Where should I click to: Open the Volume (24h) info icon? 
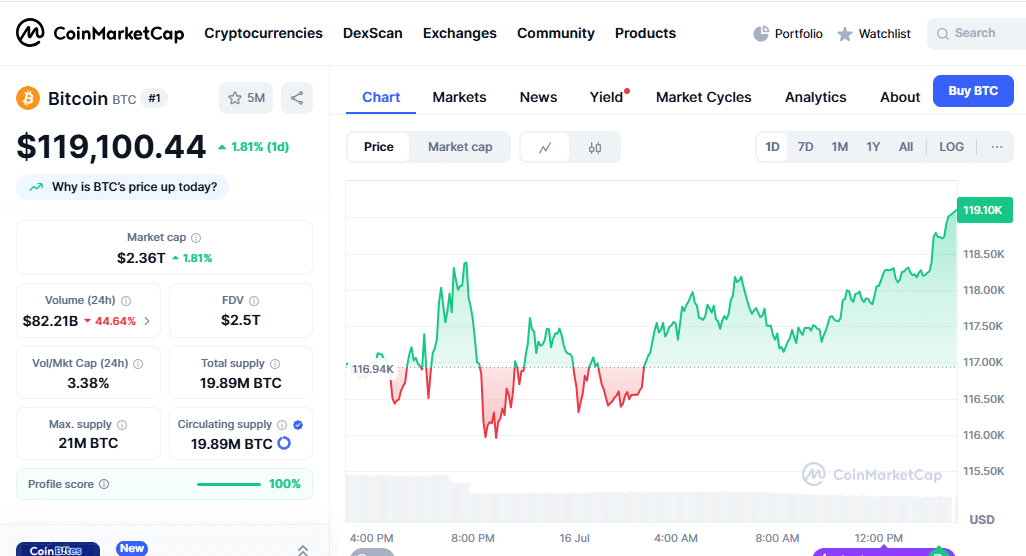126,300
